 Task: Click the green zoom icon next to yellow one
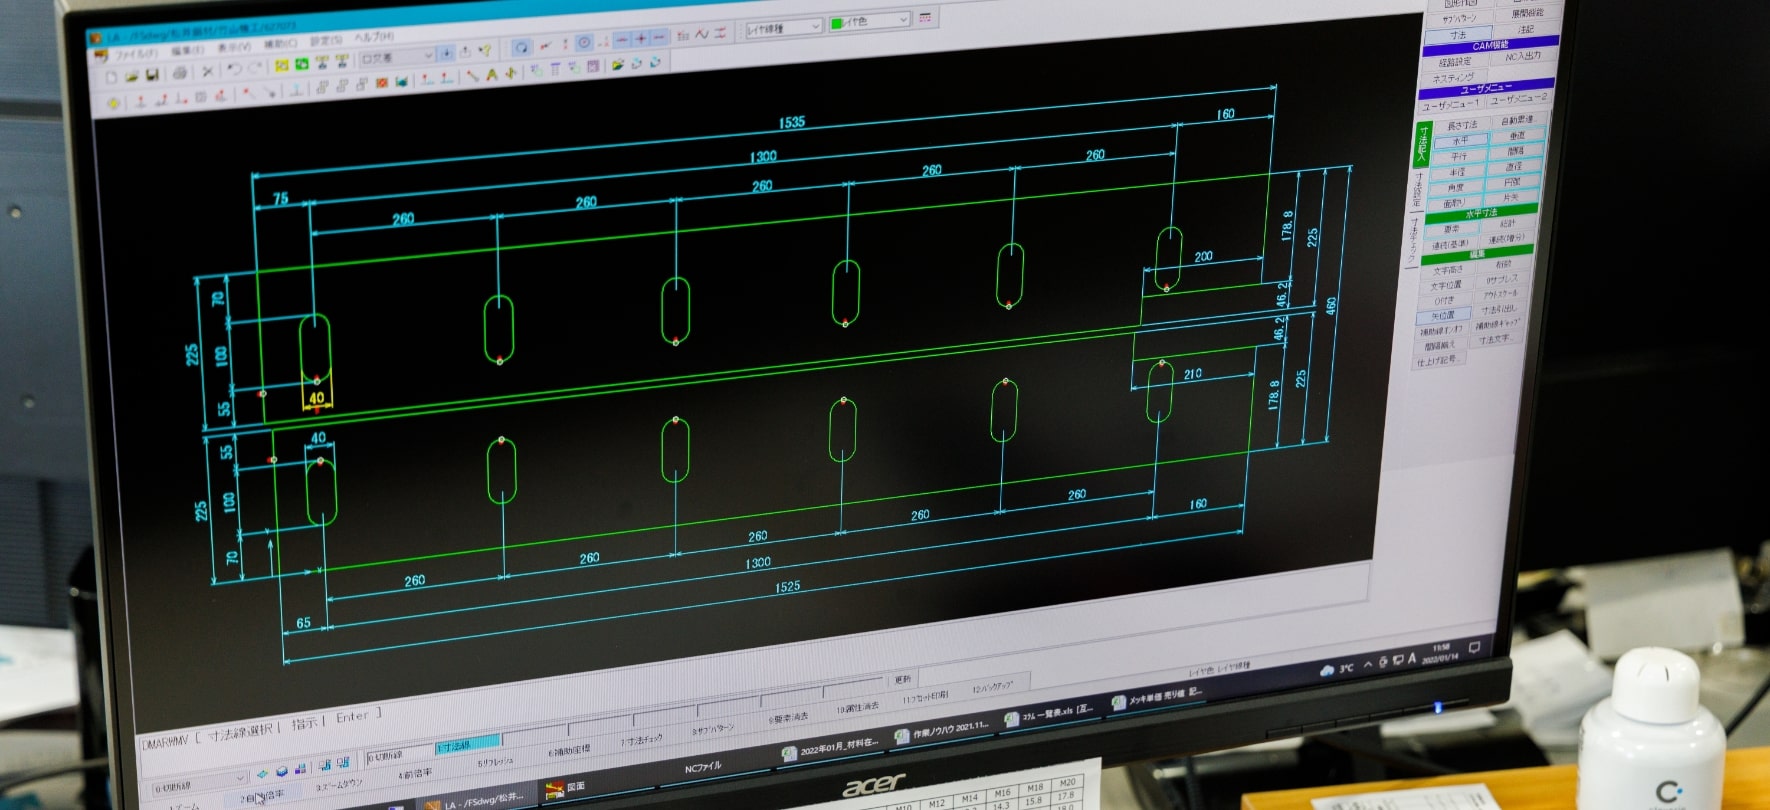302,64
